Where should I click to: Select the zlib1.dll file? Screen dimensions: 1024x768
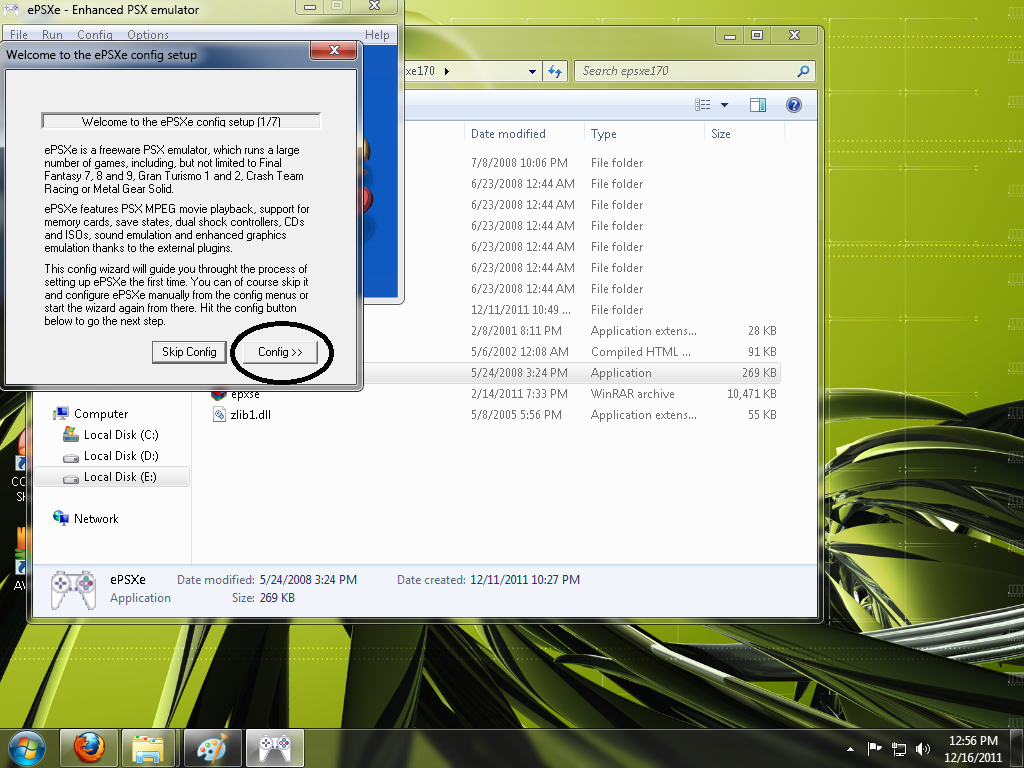(251, 415)
